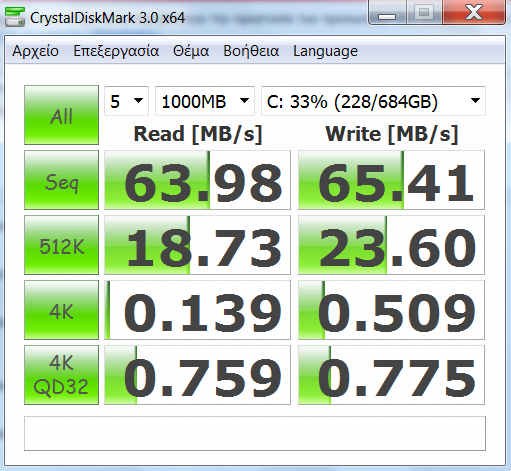Open the Επεξεργασία menu

(x=116, y=51)
